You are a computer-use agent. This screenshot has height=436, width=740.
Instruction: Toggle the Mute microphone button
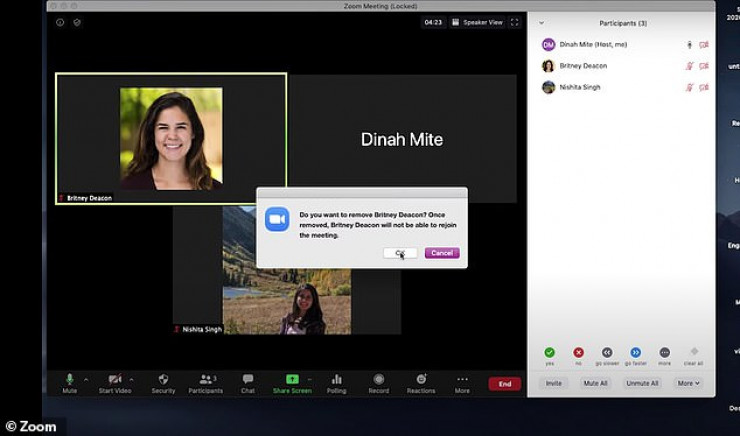70,380
